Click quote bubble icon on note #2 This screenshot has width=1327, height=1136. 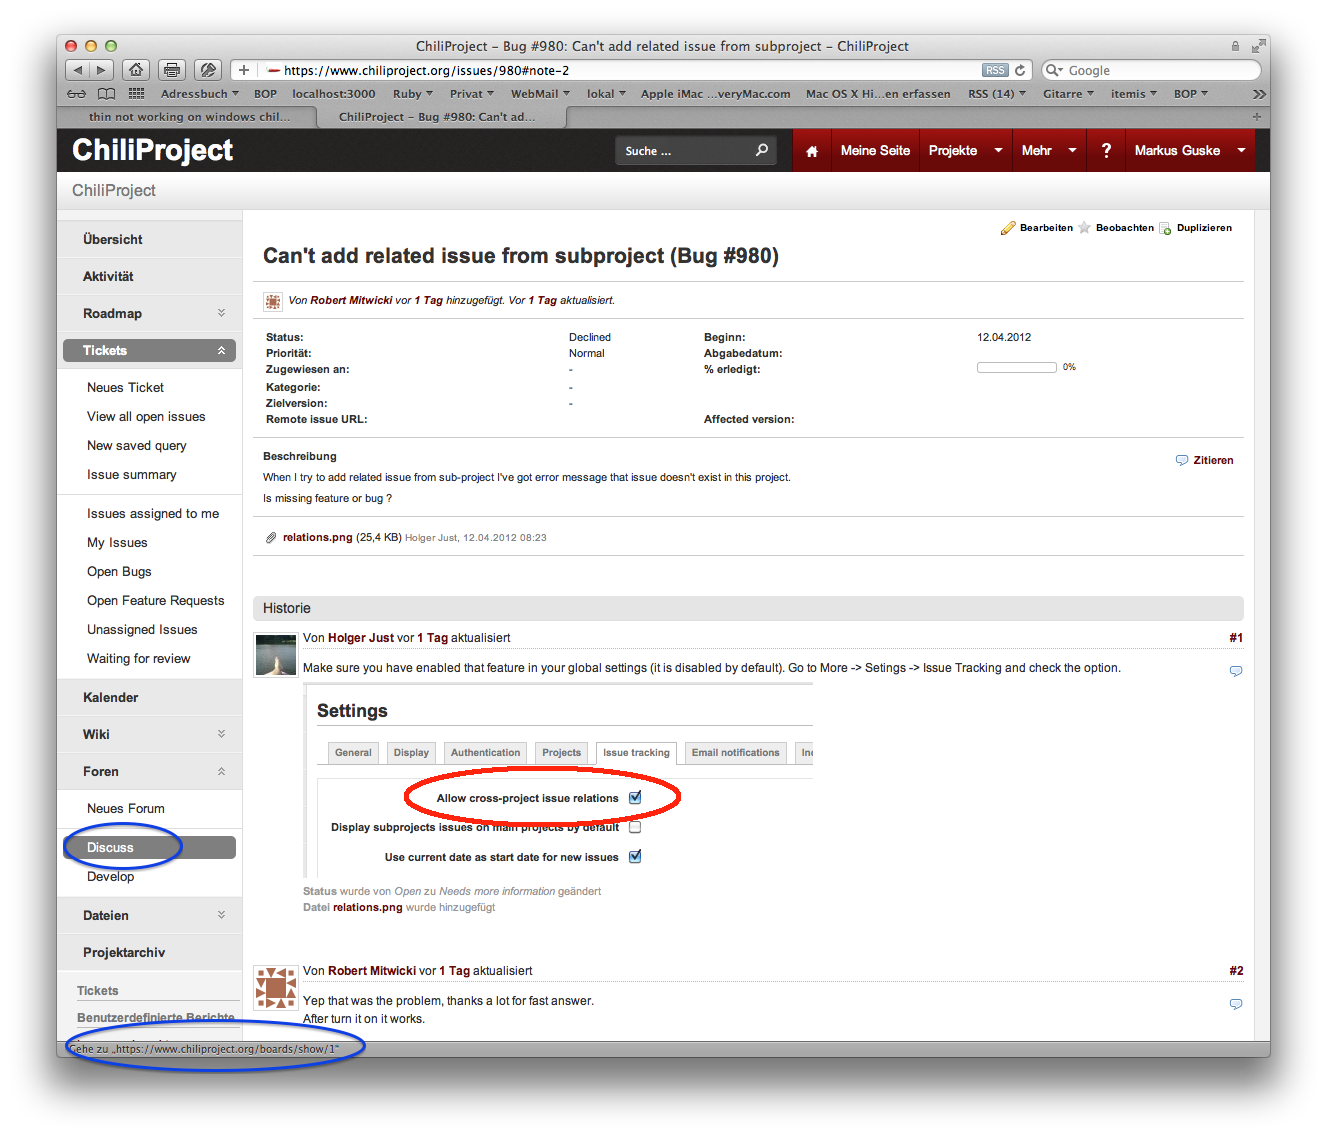(1236, 1004)
